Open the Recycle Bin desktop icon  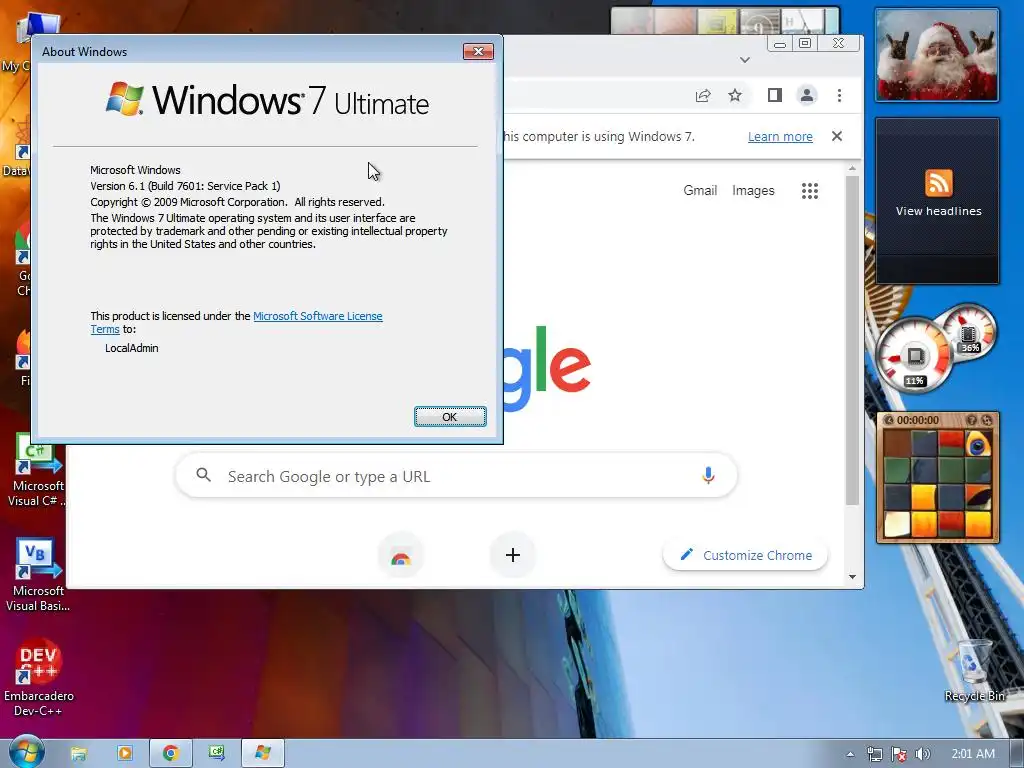coord(974,671)
